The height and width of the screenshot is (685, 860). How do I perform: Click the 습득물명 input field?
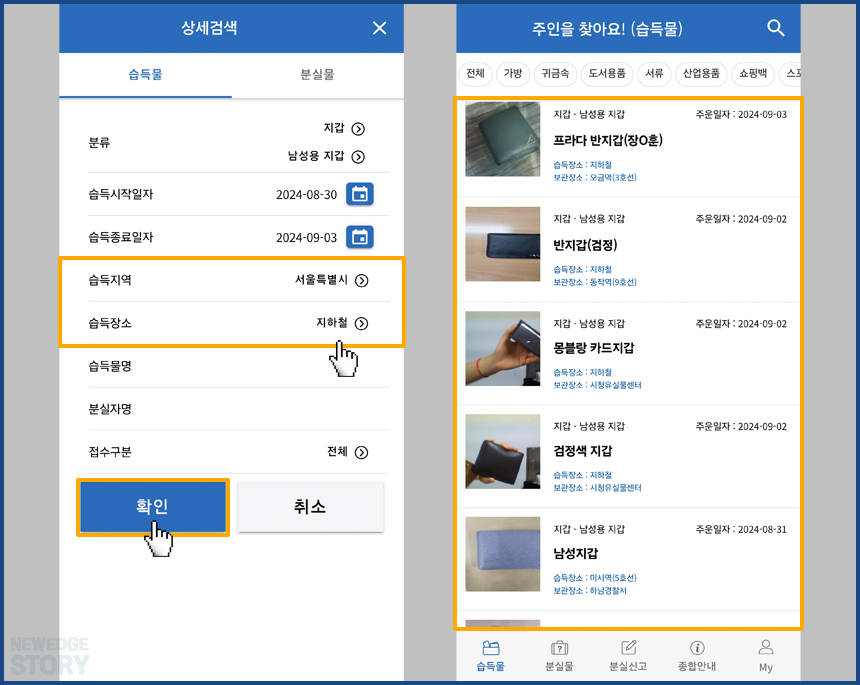coord(232,366)
